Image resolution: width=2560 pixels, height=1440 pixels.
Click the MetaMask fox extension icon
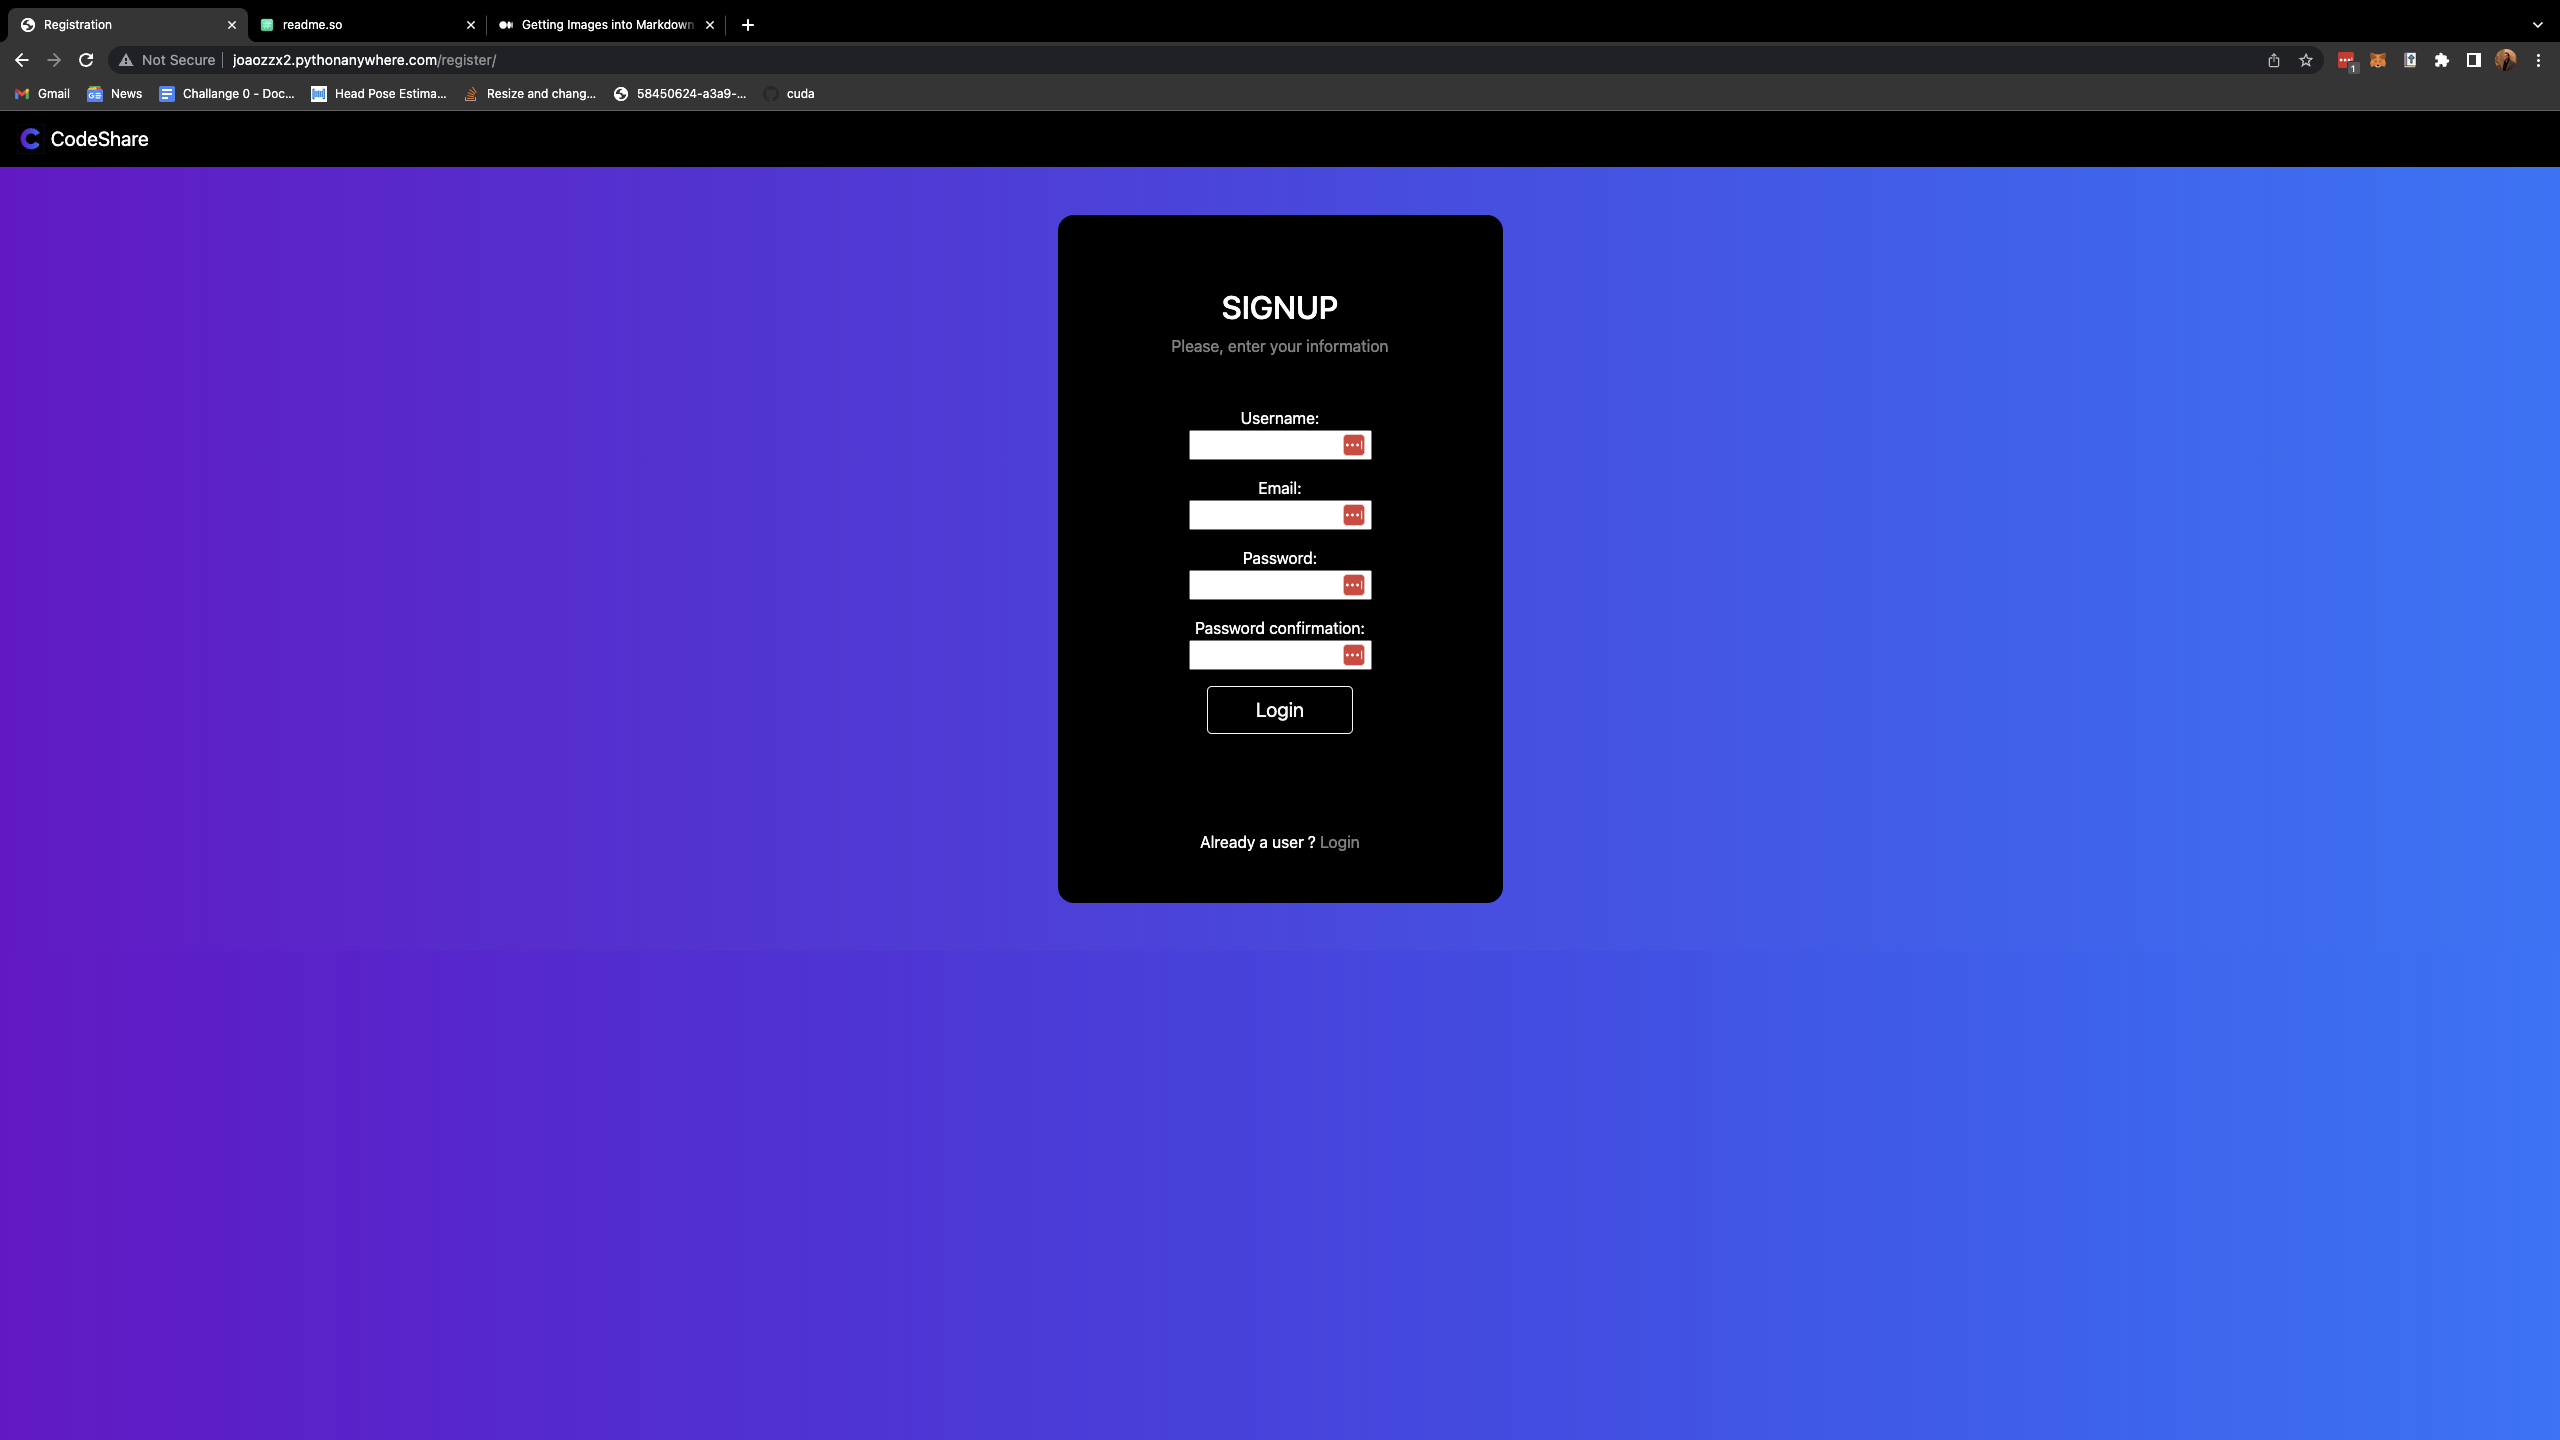pyautogui.click(x=2378, y=60)
